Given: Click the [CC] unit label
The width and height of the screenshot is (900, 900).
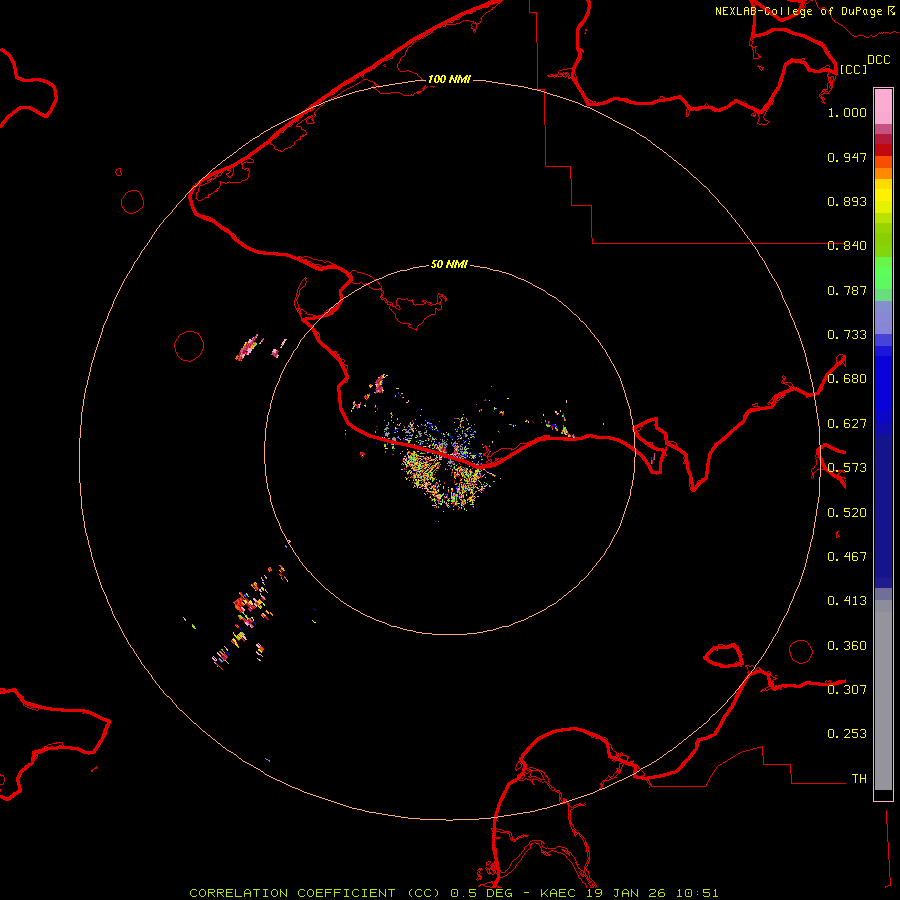Looking at the screenshot, I should pyautogui.click(x=853, y=69).
